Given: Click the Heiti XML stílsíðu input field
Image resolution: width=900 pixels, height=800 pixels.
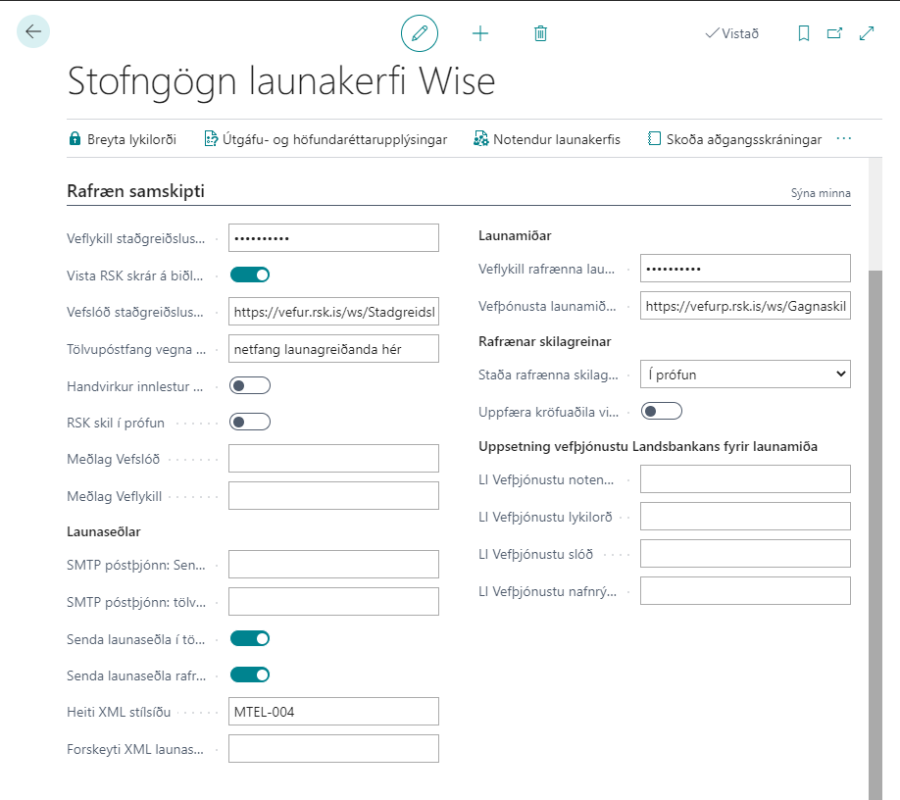Looking at the screenshot, I should click(x=333, y=711).
